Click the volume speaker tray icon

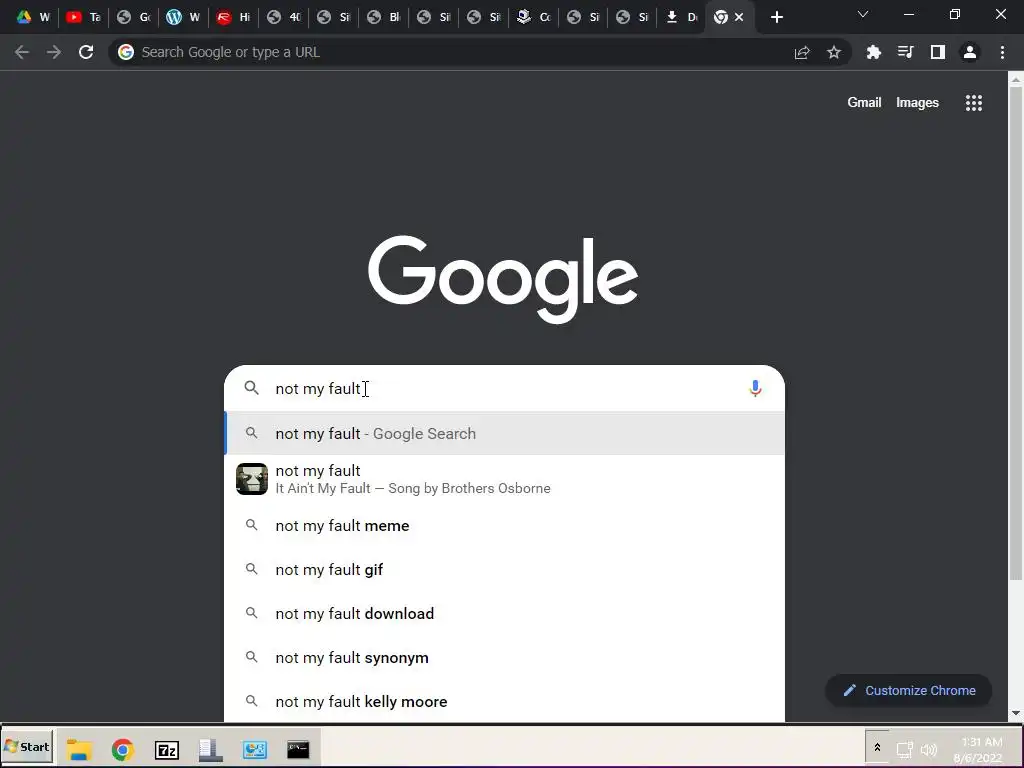928,750
